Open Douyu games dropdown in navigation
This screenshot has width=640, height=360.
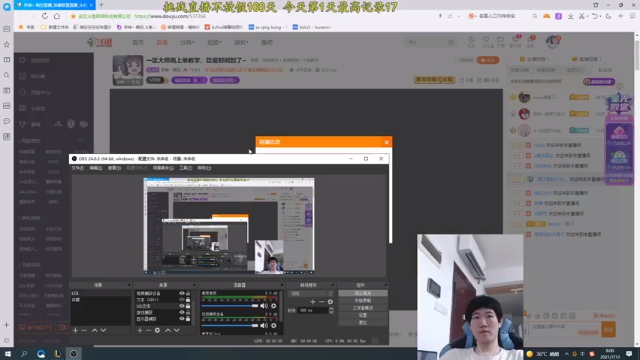(241, 42)
